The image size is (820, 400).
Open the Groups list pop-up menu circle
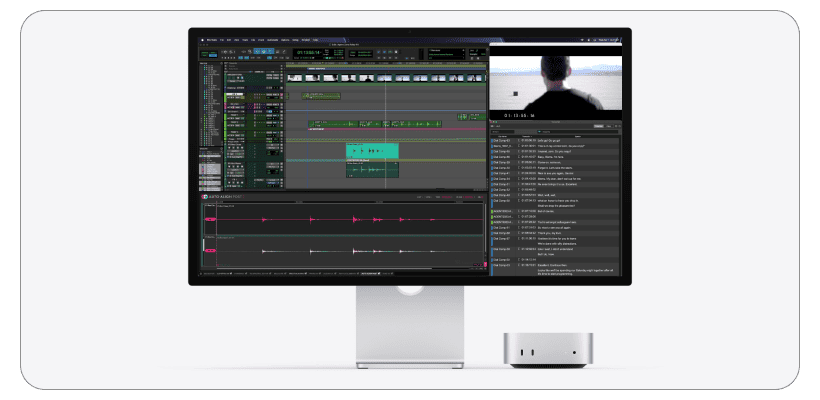pyautogui.click(x=221, y=149)
